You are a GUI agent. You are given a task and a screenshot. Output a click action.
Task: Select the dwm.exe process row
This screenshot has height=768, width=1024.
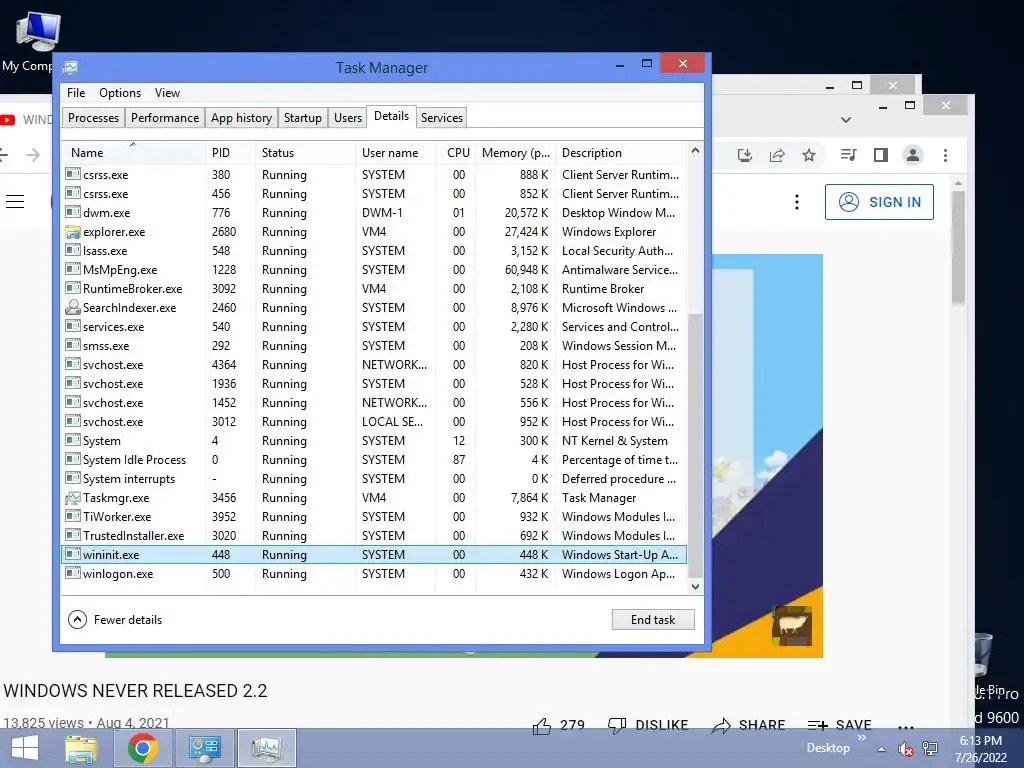374,213
